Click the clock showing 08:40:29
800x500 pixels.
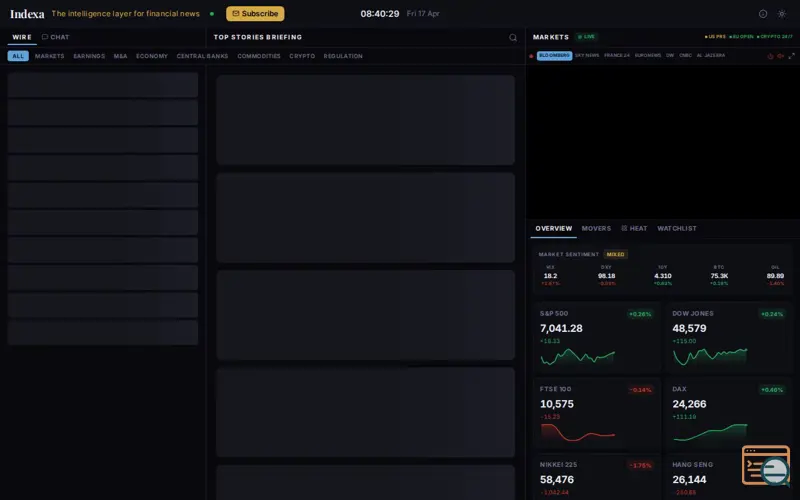pos(380,14)
